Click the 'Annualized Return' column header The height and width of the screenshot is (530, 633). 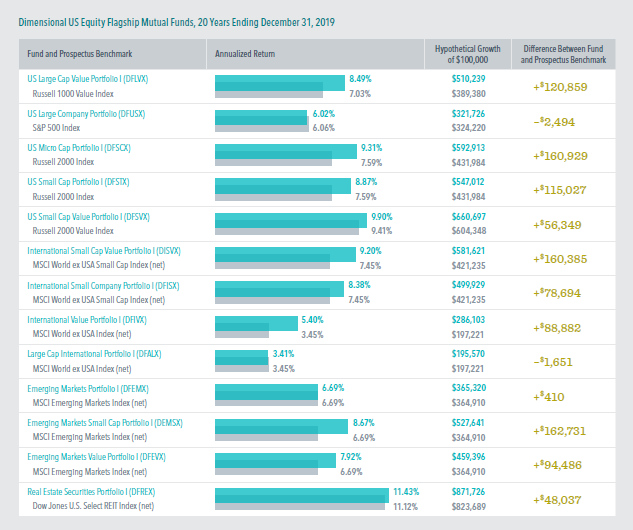(x=245, y=54)
